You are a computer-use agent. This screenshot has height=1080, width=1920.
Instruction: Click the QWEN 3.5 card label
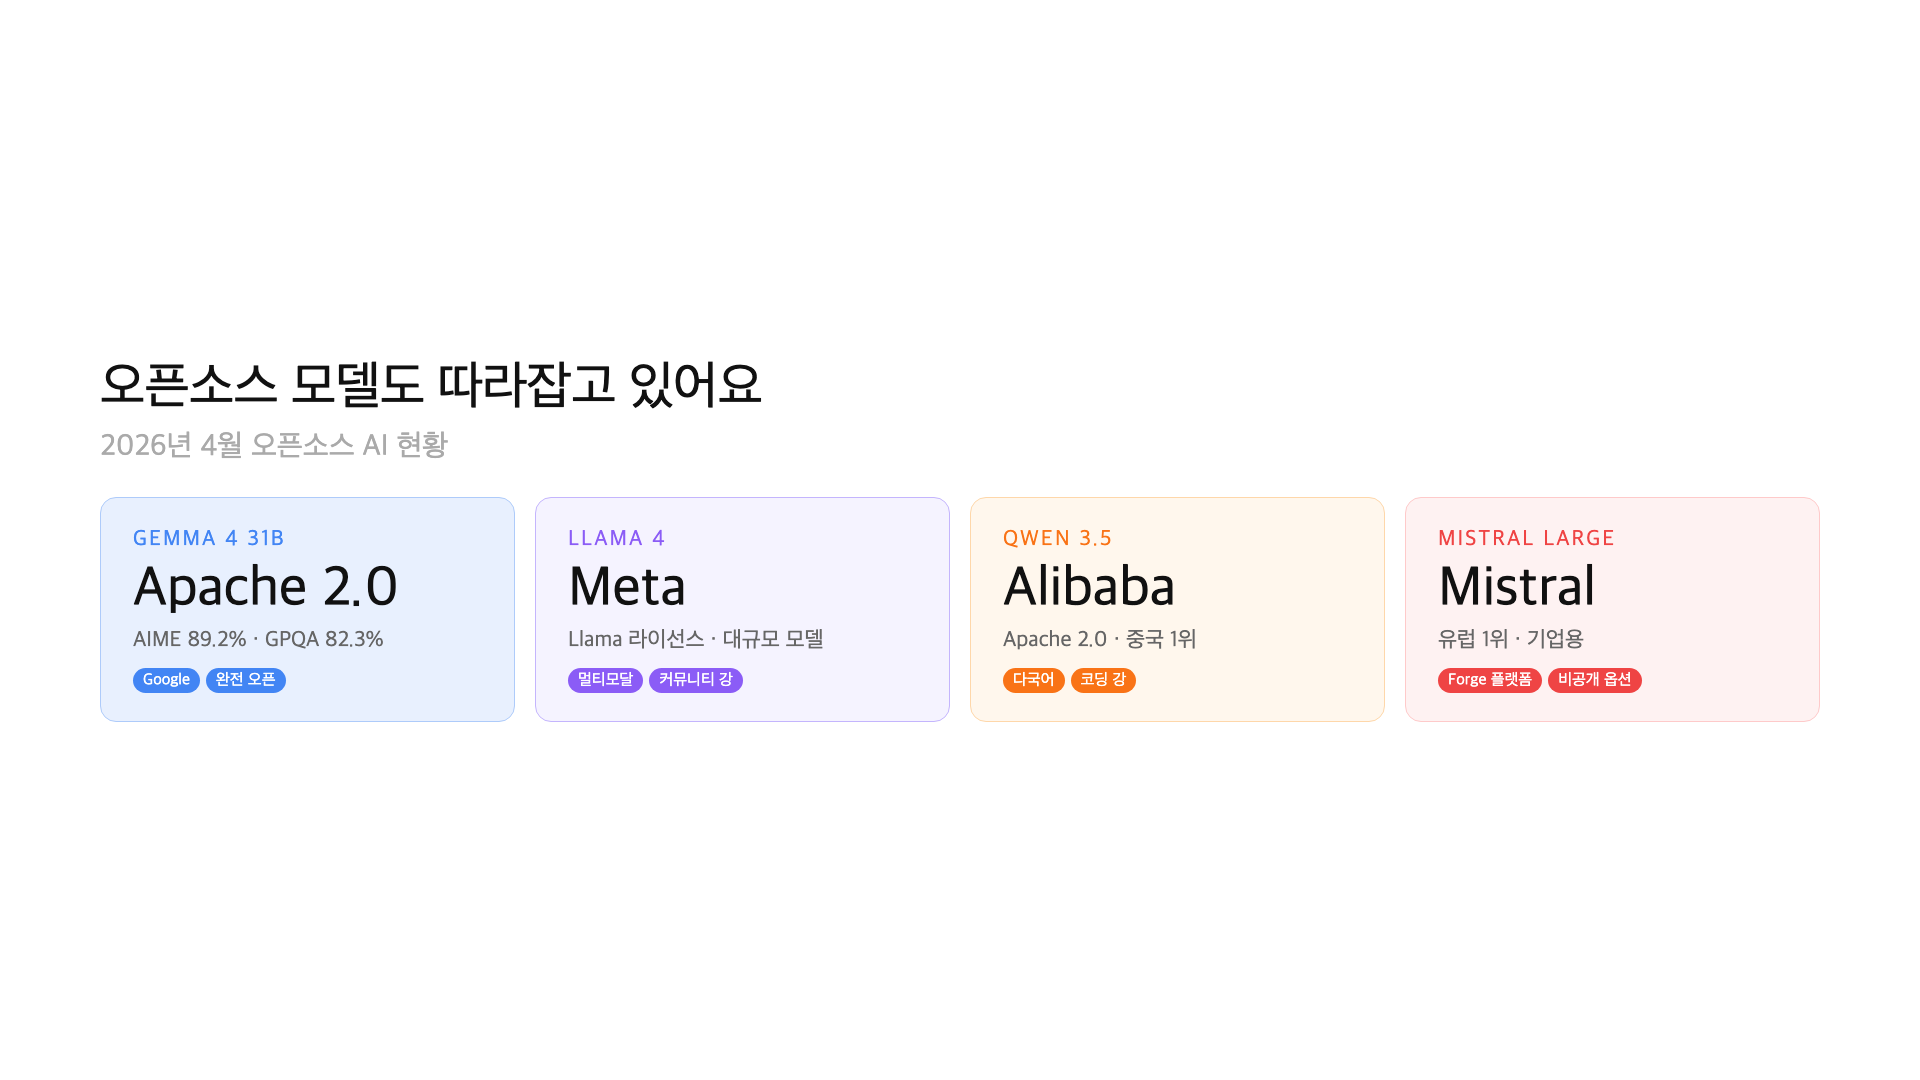1057,538
